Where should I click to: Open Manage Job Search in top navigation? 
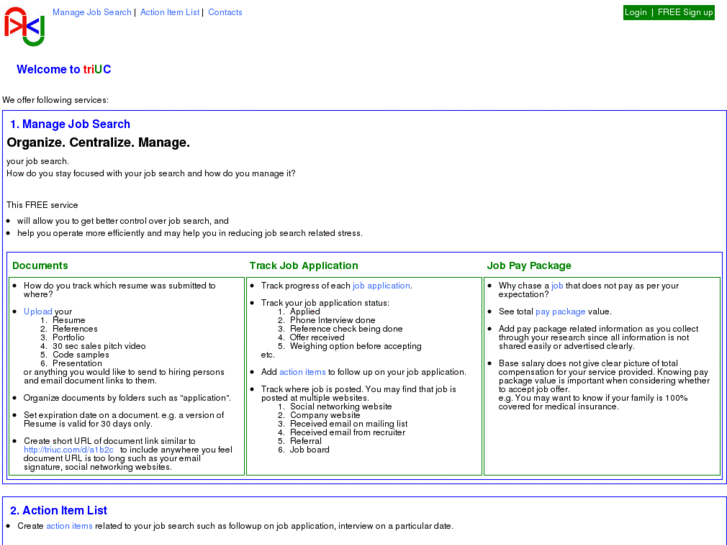click(x=92, y=13)
